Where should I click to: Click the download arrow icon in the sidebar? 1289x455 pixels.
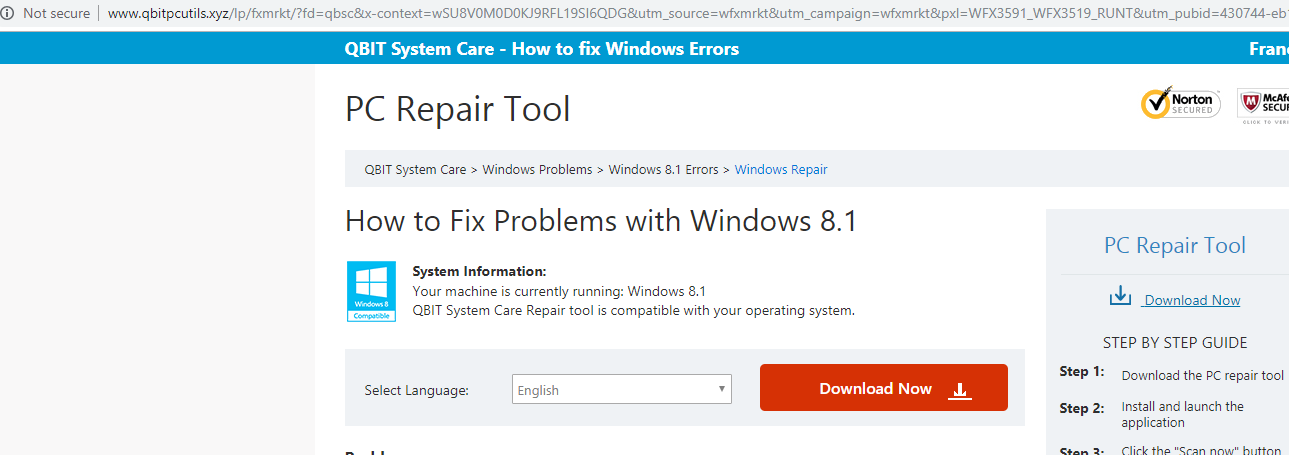pos(1120,297)
